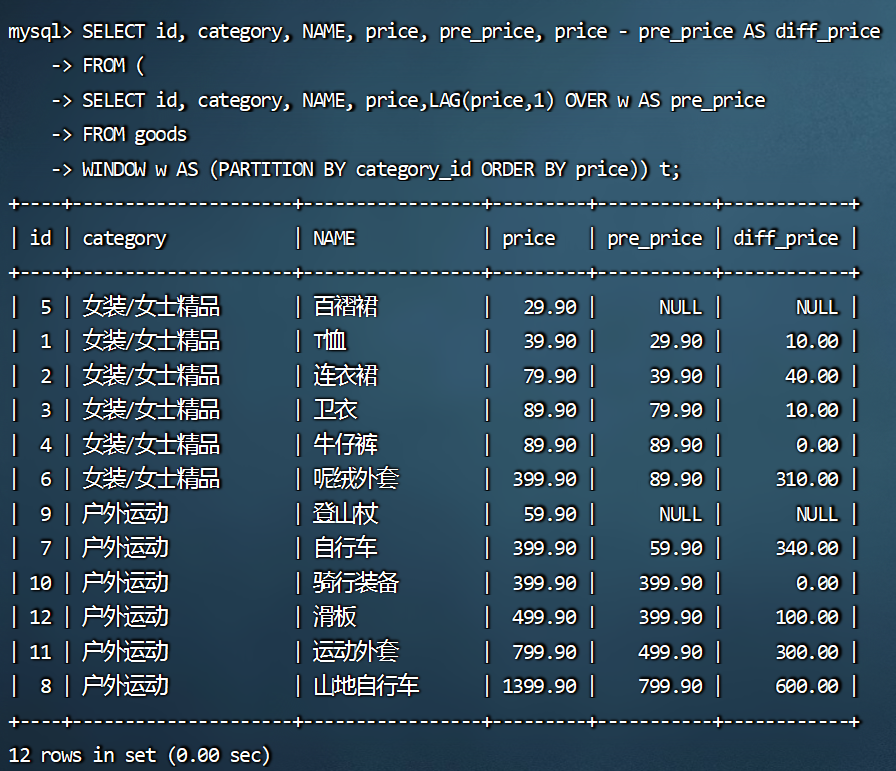Click the product name 山地自行车
The width and height of the screenshot is (896, 771).
366,686
